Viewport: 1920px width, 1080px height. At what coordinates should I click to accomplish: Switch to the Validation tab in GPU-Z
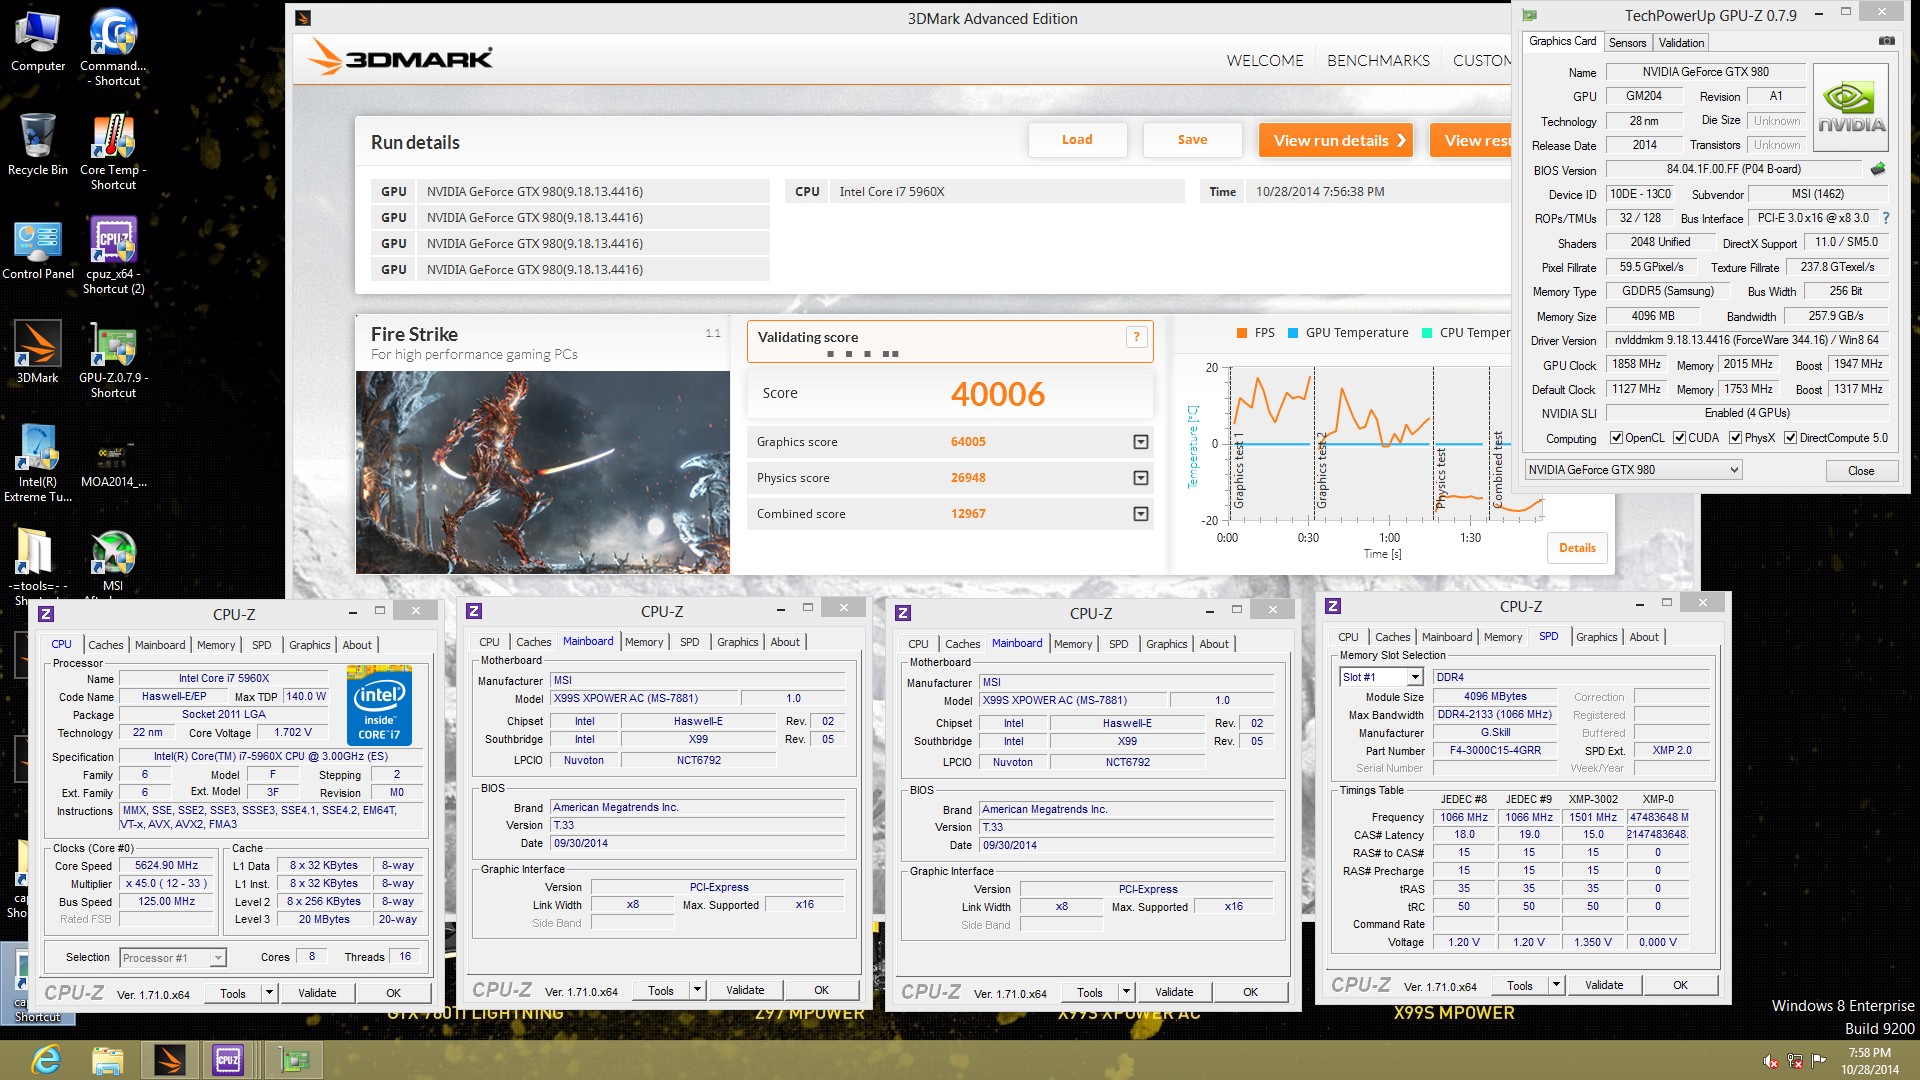pyautogui.click(x=1681, y=43)
